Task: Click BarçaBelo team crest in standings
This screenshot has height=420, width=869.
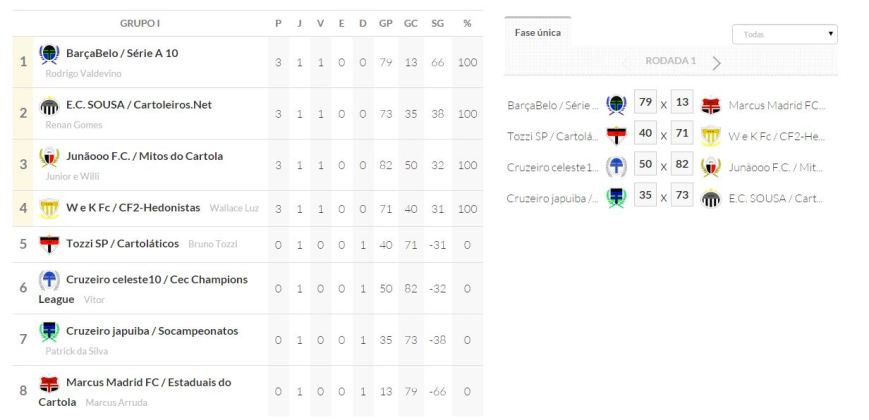Action: (49, 53)
